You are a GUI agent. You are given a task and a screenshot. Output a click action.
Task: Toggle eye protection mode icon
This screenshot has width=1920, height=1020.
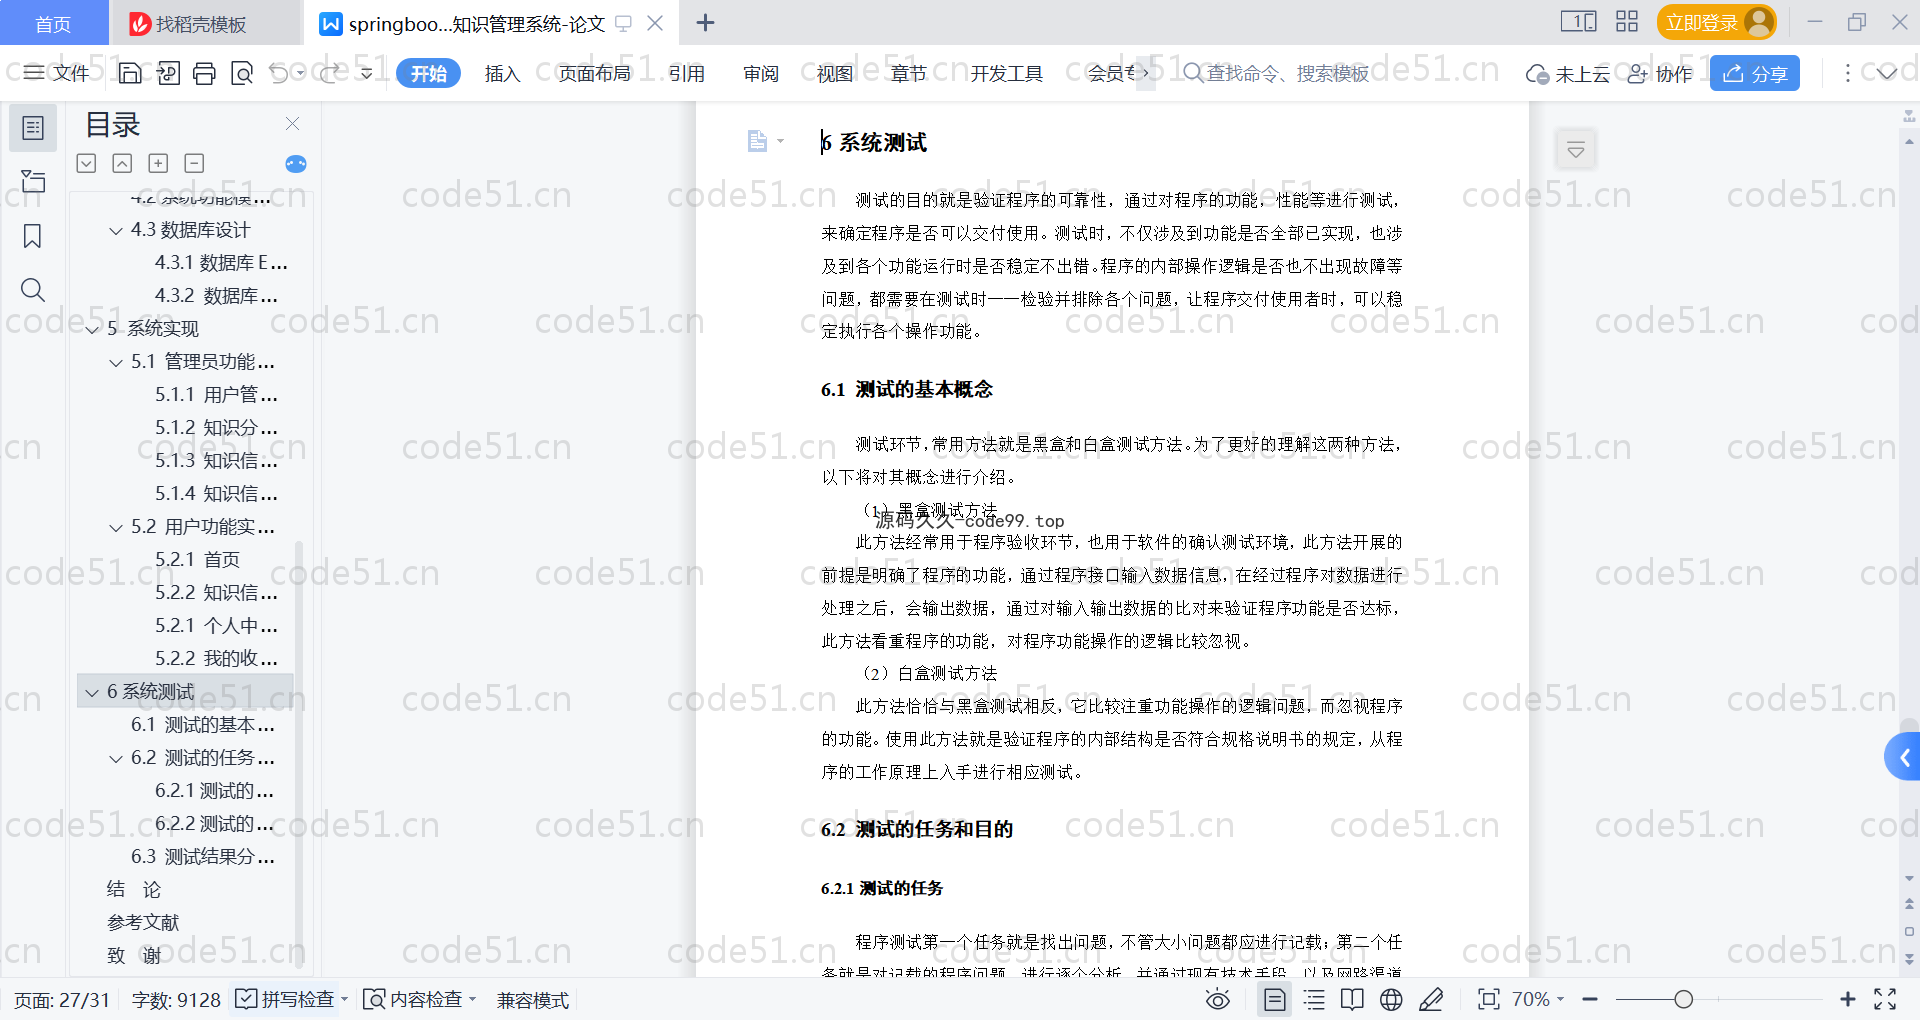point(1218,999)
